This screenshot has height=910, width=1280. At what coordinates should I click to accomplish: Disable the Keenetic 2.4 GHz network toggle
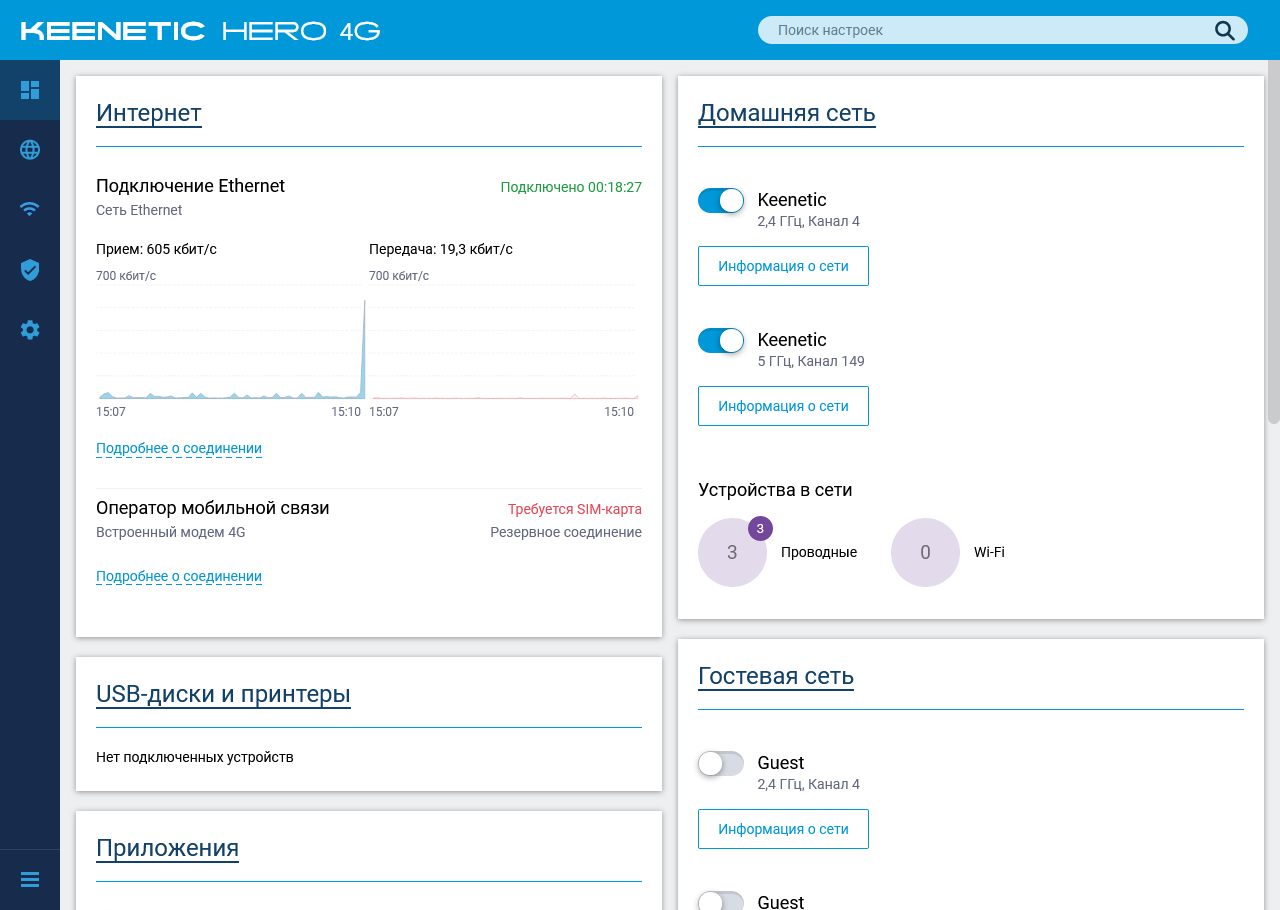click(x=721, y=200)
